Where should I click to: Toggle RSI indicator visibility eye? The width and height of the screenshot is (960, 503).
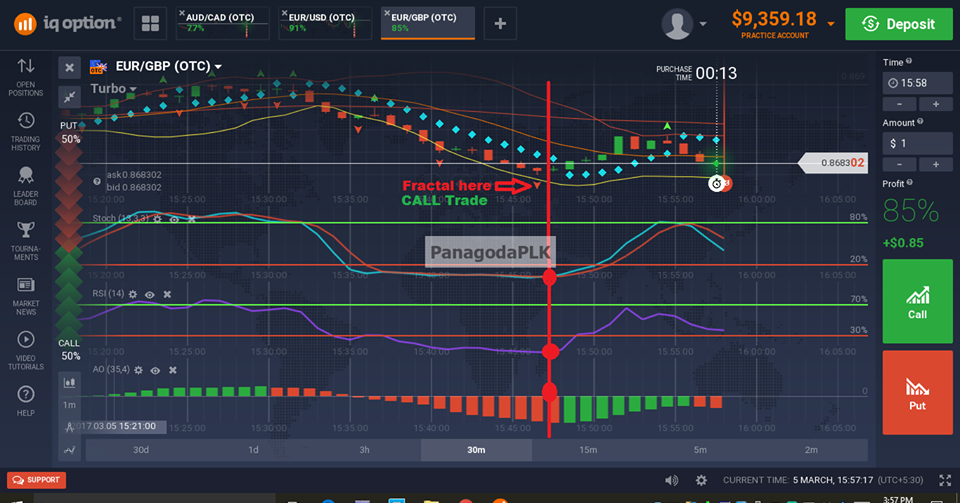click(149, 294)
